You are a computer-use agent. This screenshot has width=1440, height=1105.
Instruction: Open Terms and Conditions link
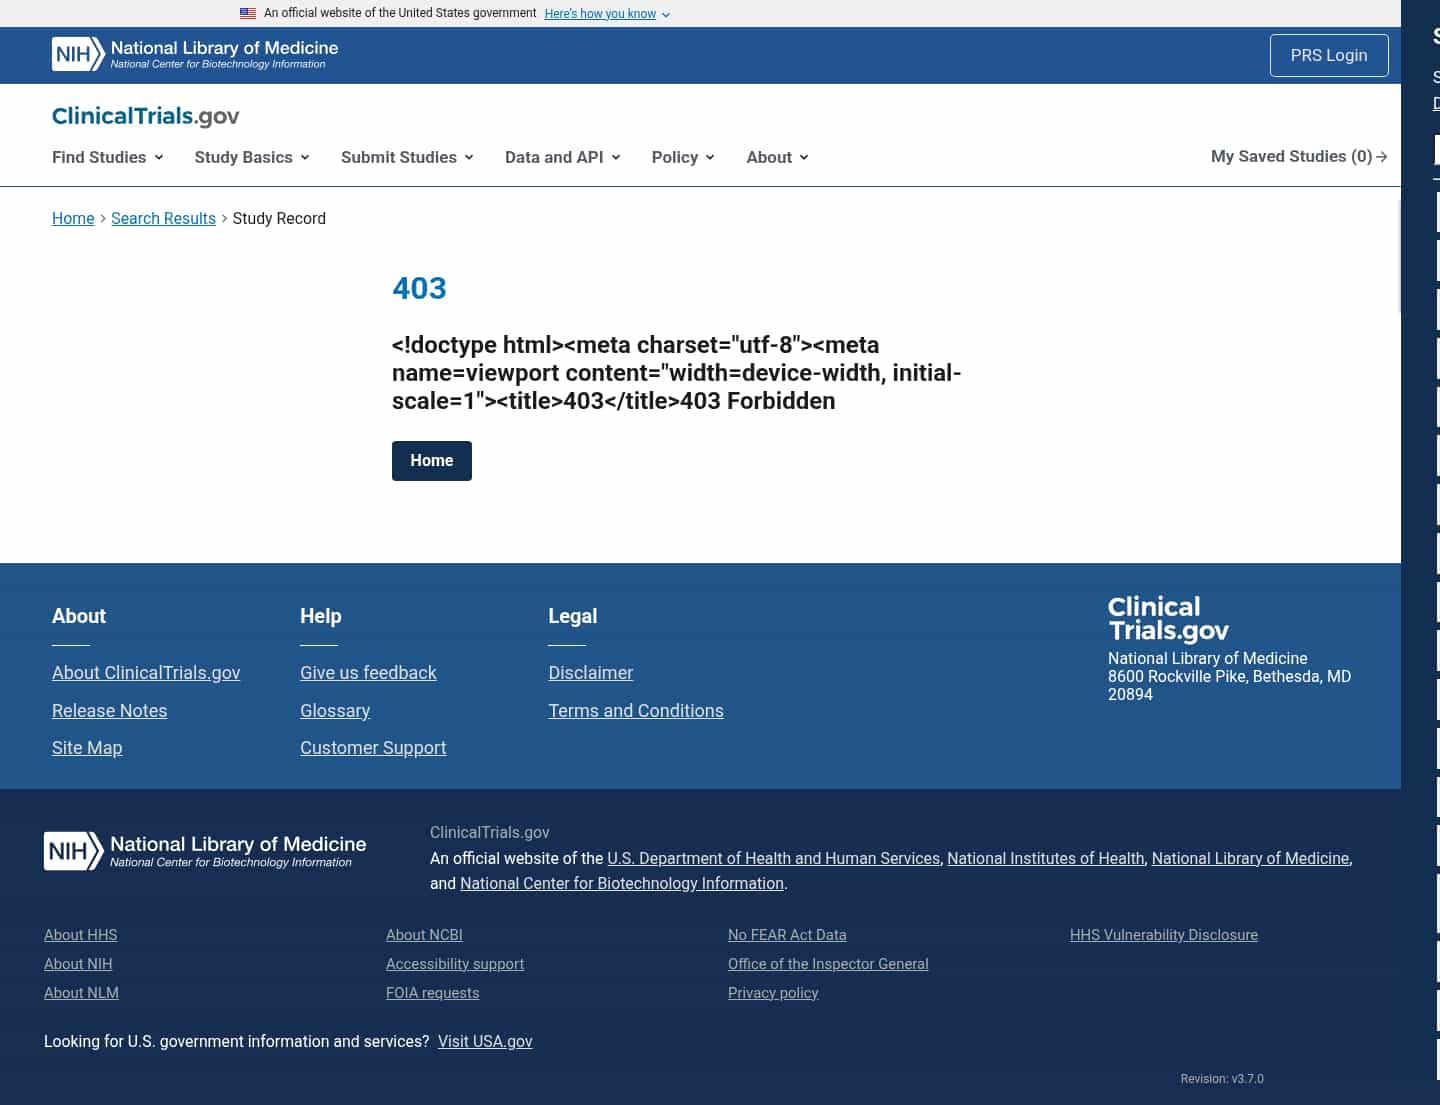(636, 711)
